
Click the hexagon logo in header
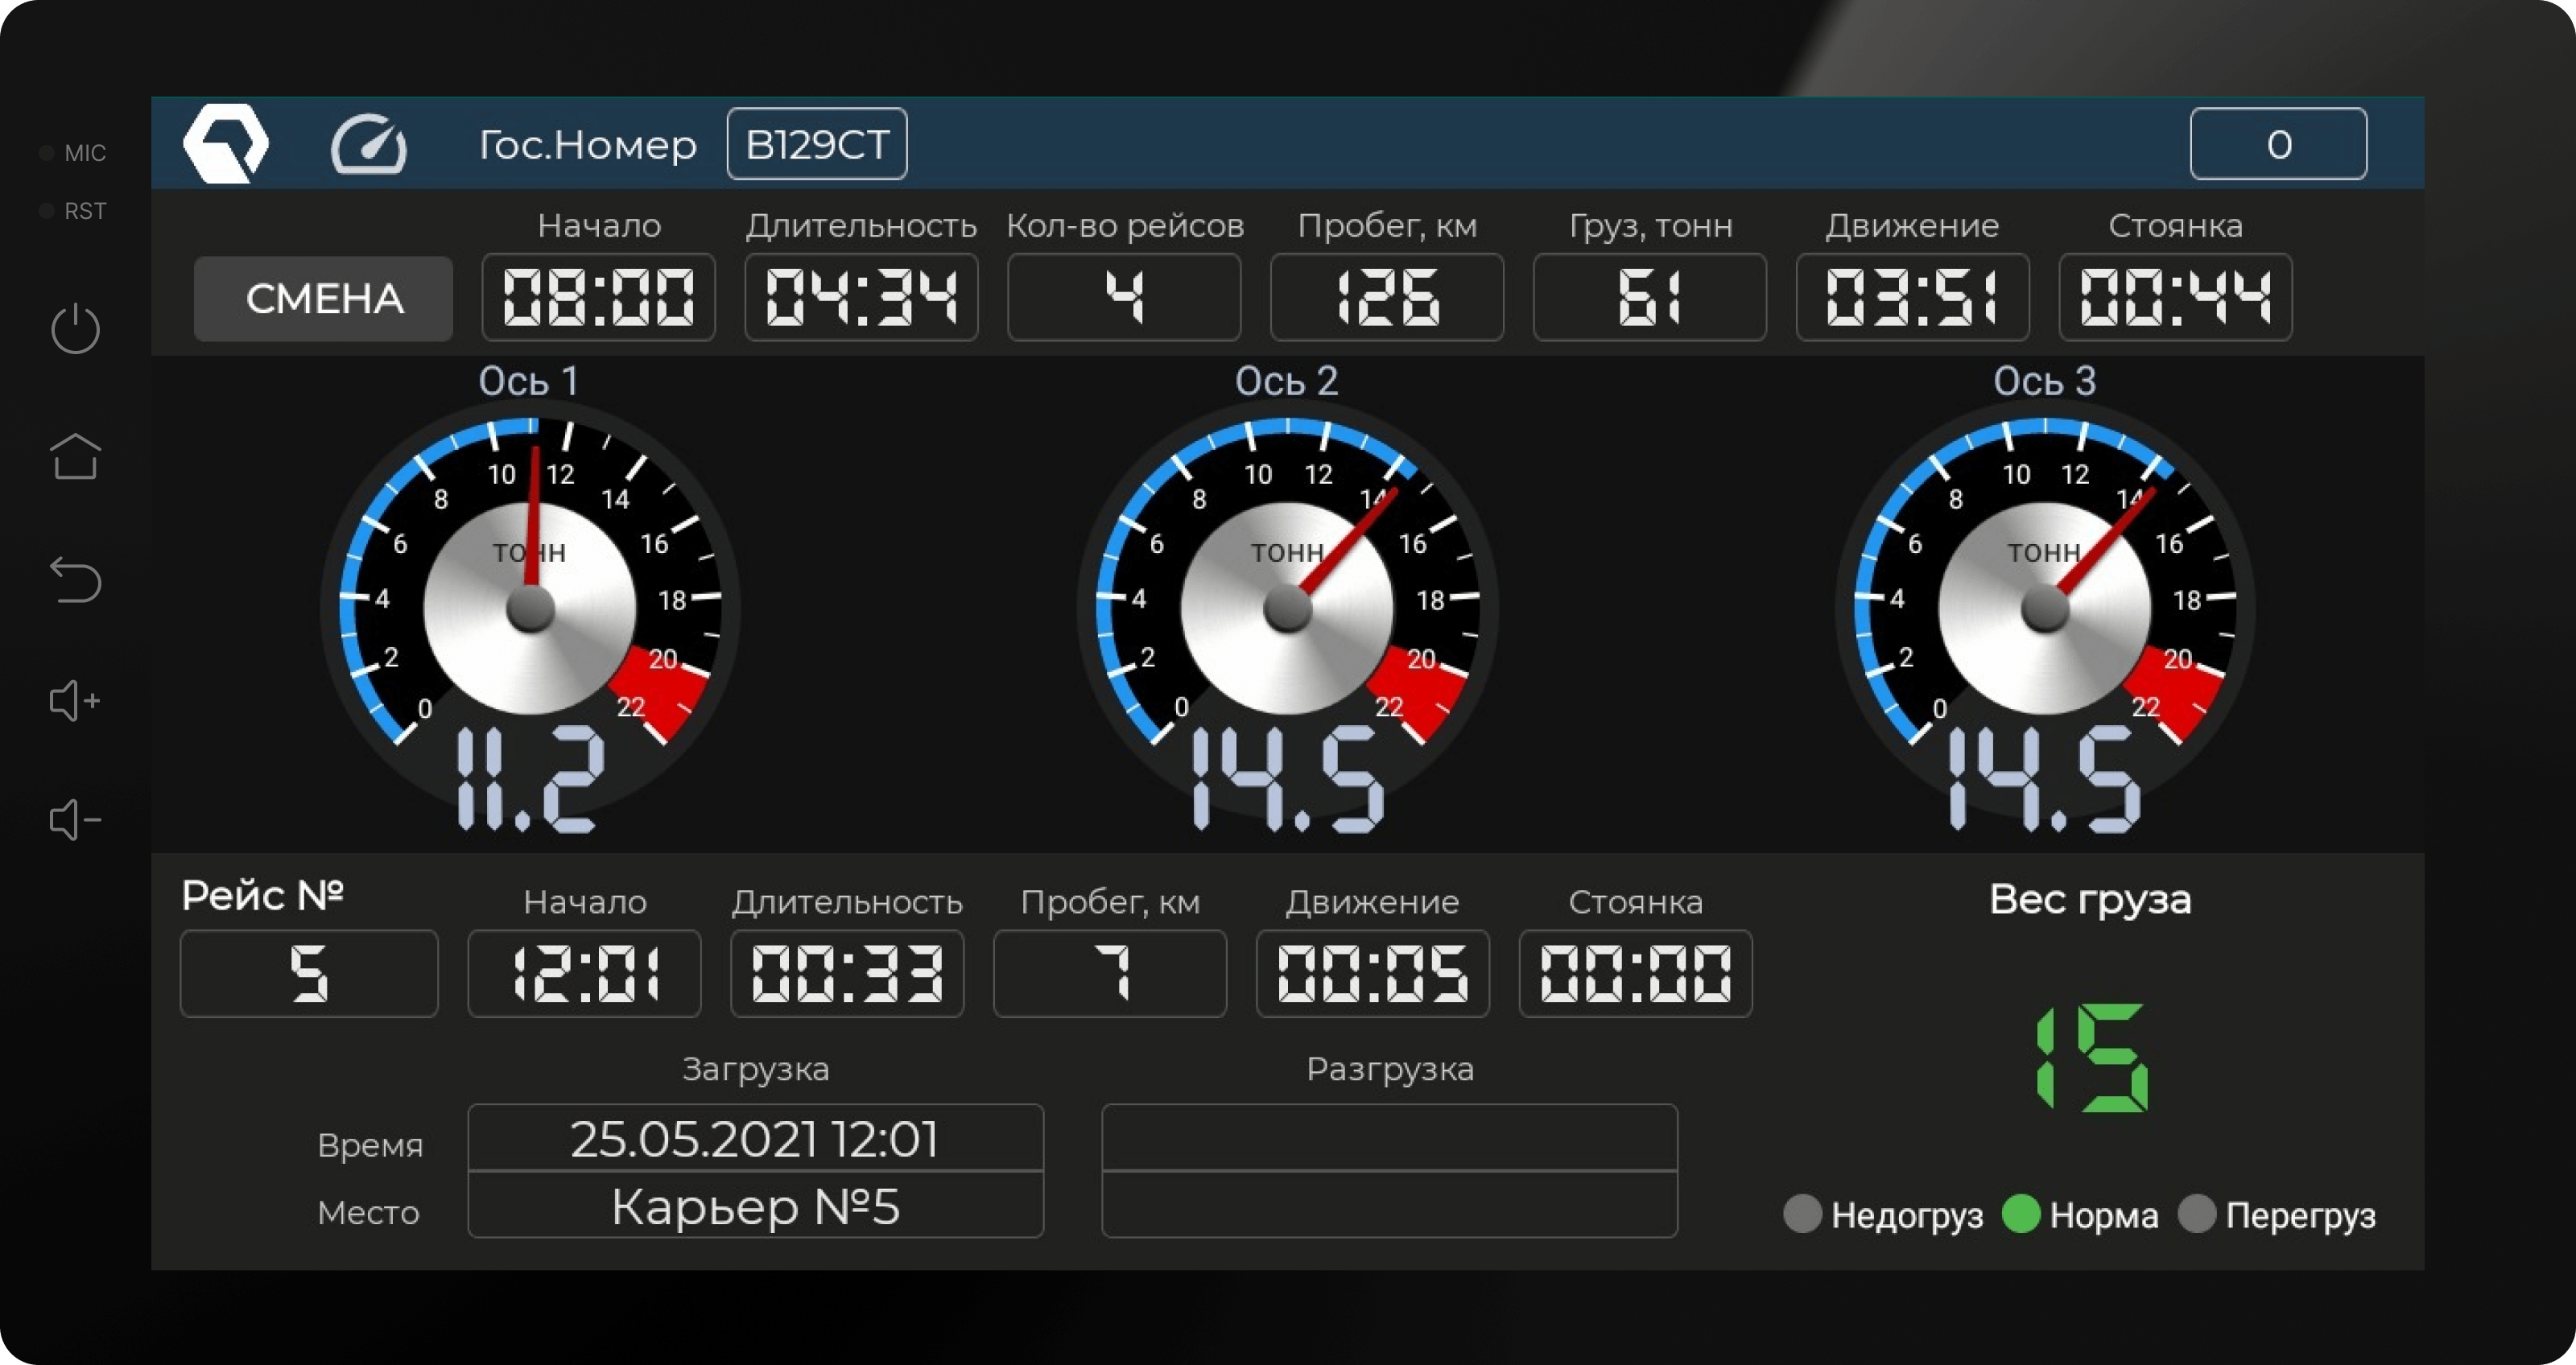coord(226,144)
